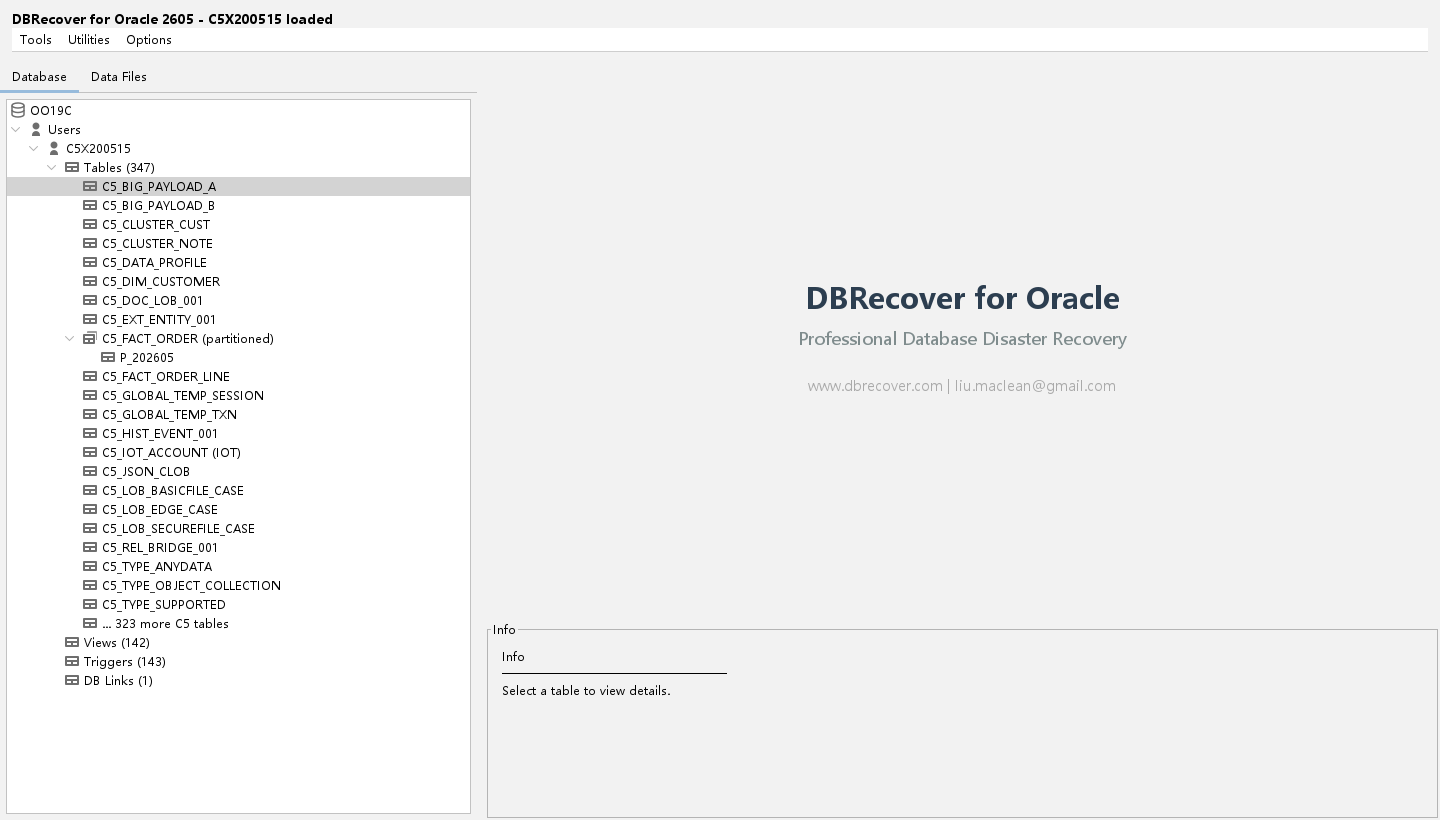This screenshot has width=1440, height=820.
Task: Click the Tables (347) folder icon
Action: click(72, 168)
